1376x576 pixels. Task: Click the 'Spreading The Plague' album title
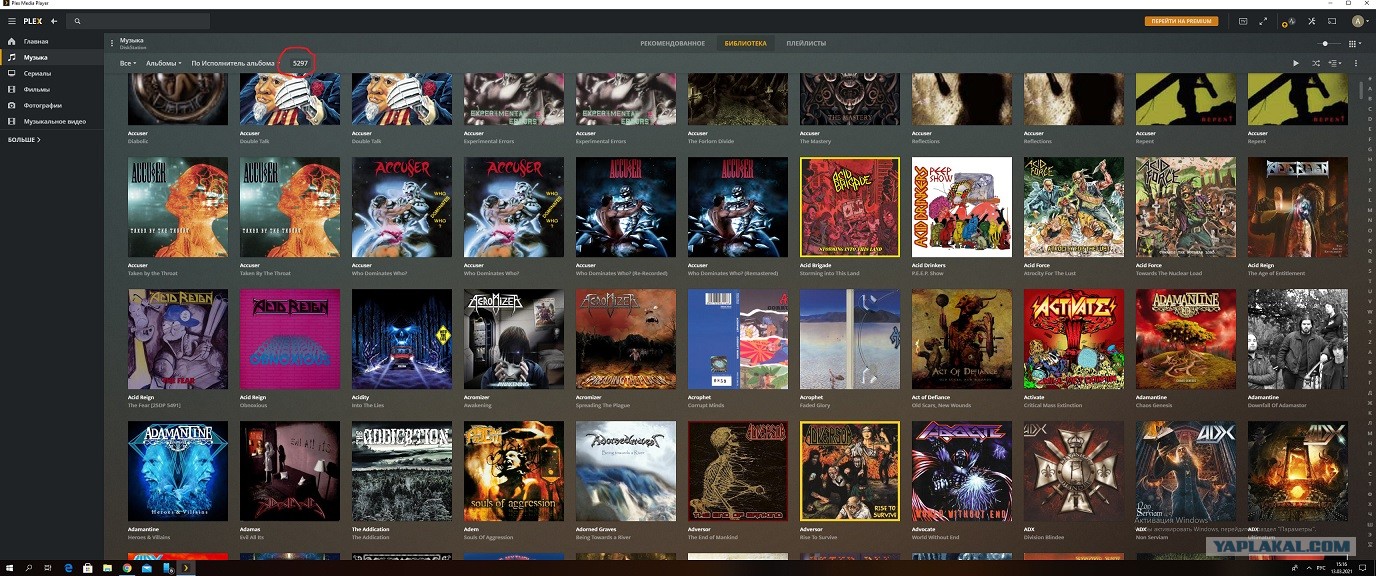tap(603, 405)
